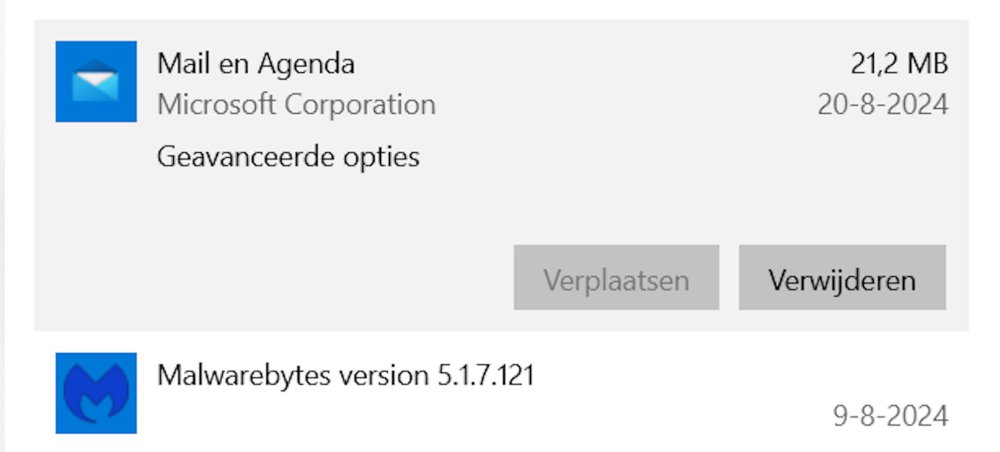Click the Microsoft Corporation publisher name

(x=296, y=104)
